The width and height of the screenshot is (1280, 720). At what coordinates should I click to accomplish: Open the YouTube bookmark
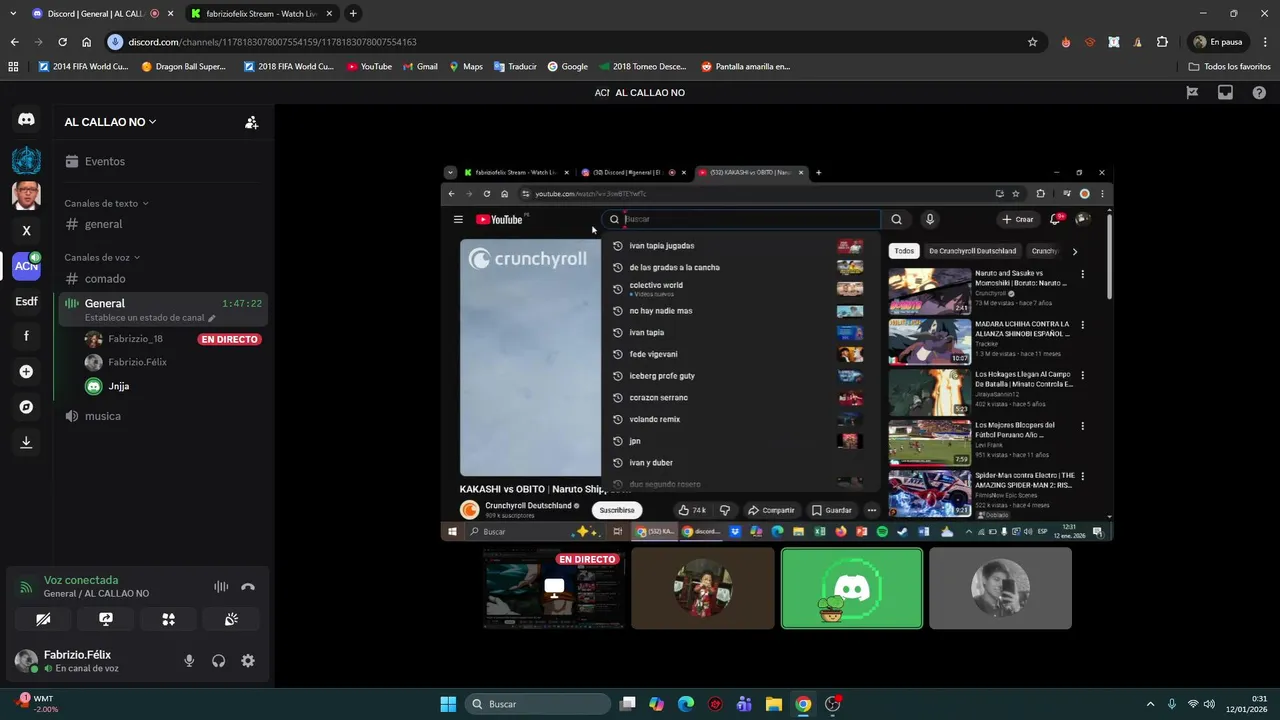(x=369, y=66)
